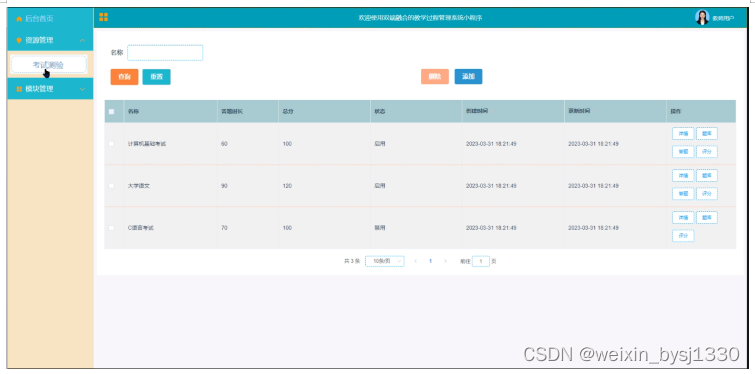Open 详情 for 计算机基础考试
The image size is (755, 374).
click(x=683, y=134)
